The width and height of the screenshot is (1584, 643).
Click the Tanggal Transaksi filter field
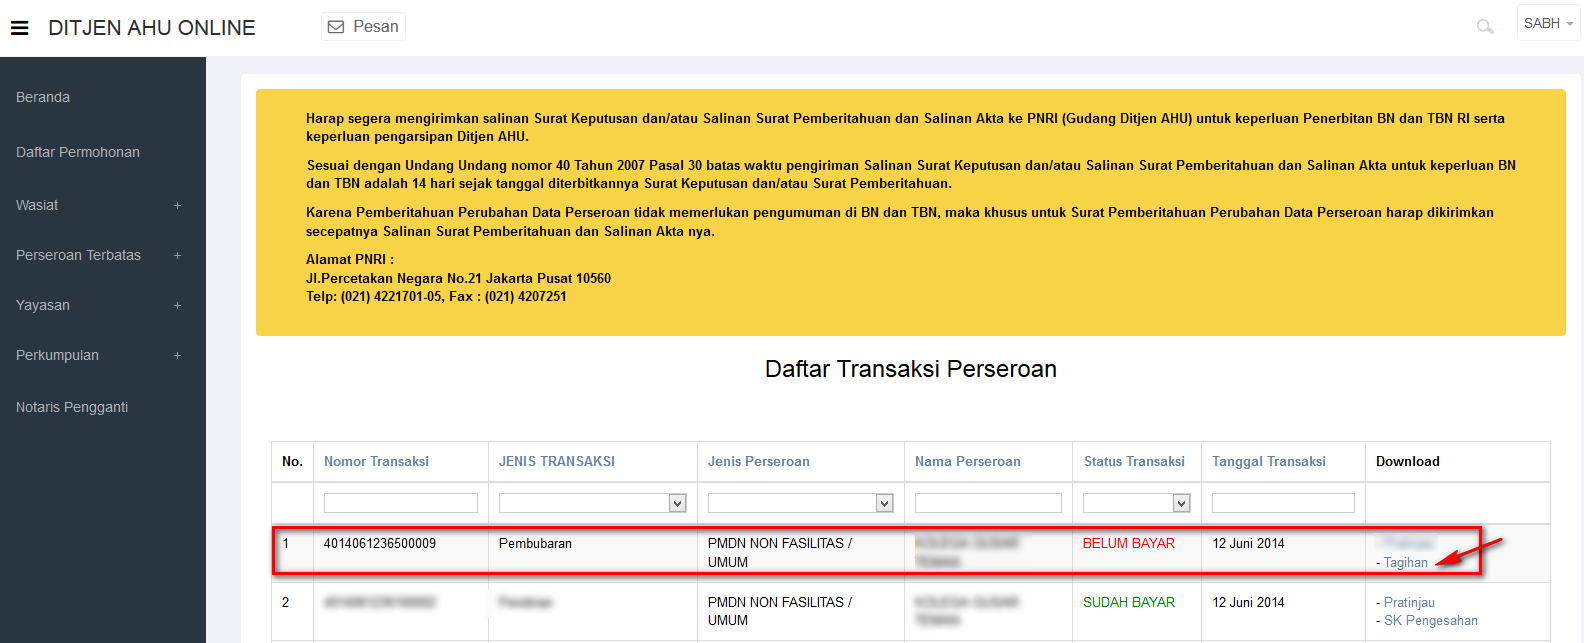(1283, 503)
